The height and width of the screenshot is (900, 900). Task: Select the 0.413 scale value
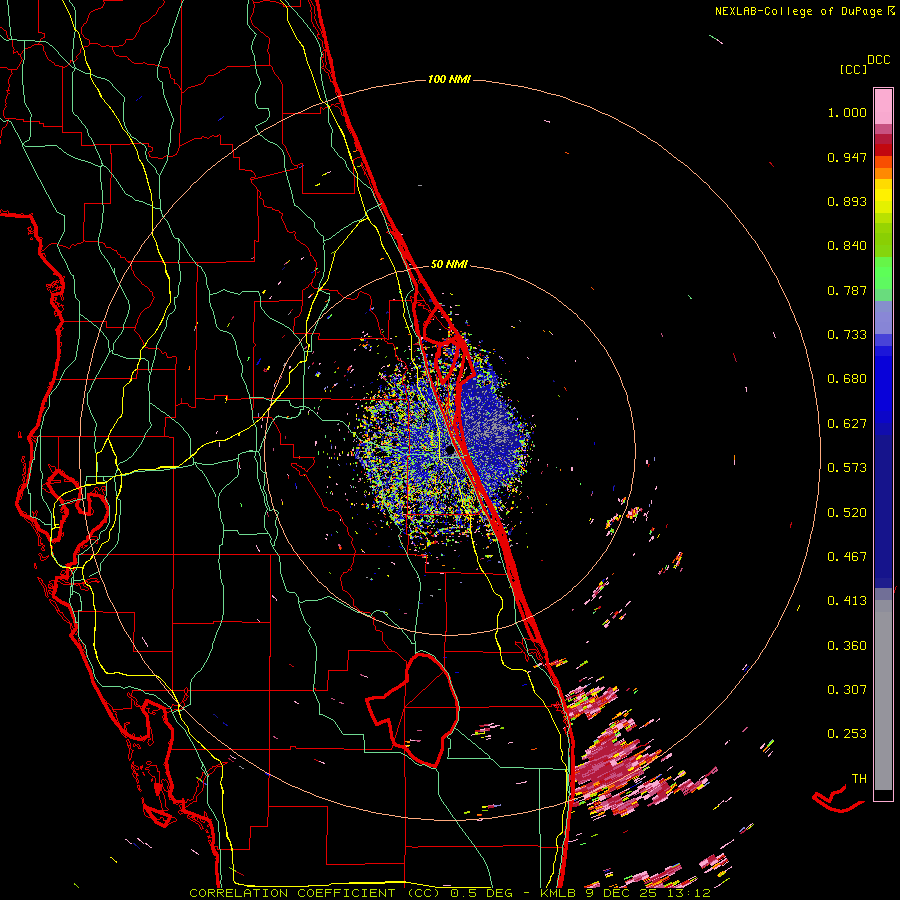point(847,601)
